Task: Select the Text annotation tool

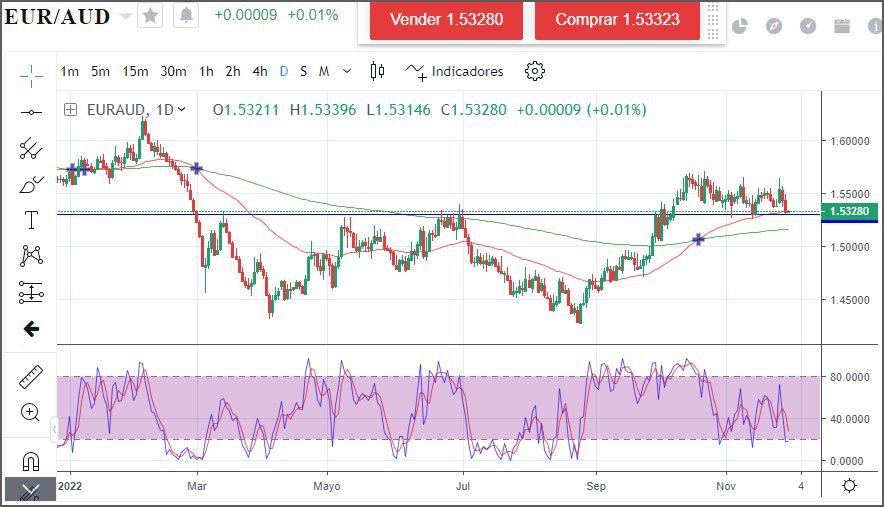Action: (x=31, y=220)
